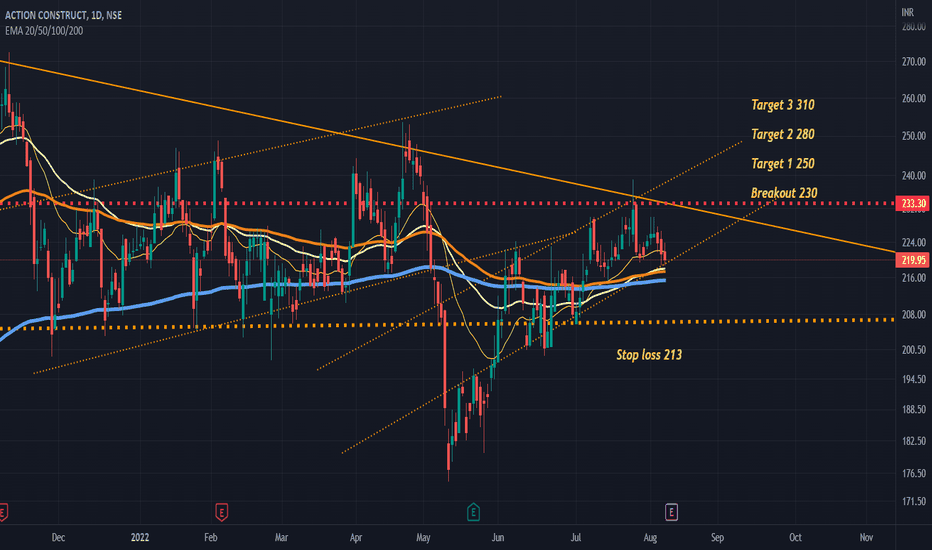Image resolution: width=932 pixels, height=550 pixels.
Task: Click the 270.00 price scale value
Action: (x=914, y=62)
